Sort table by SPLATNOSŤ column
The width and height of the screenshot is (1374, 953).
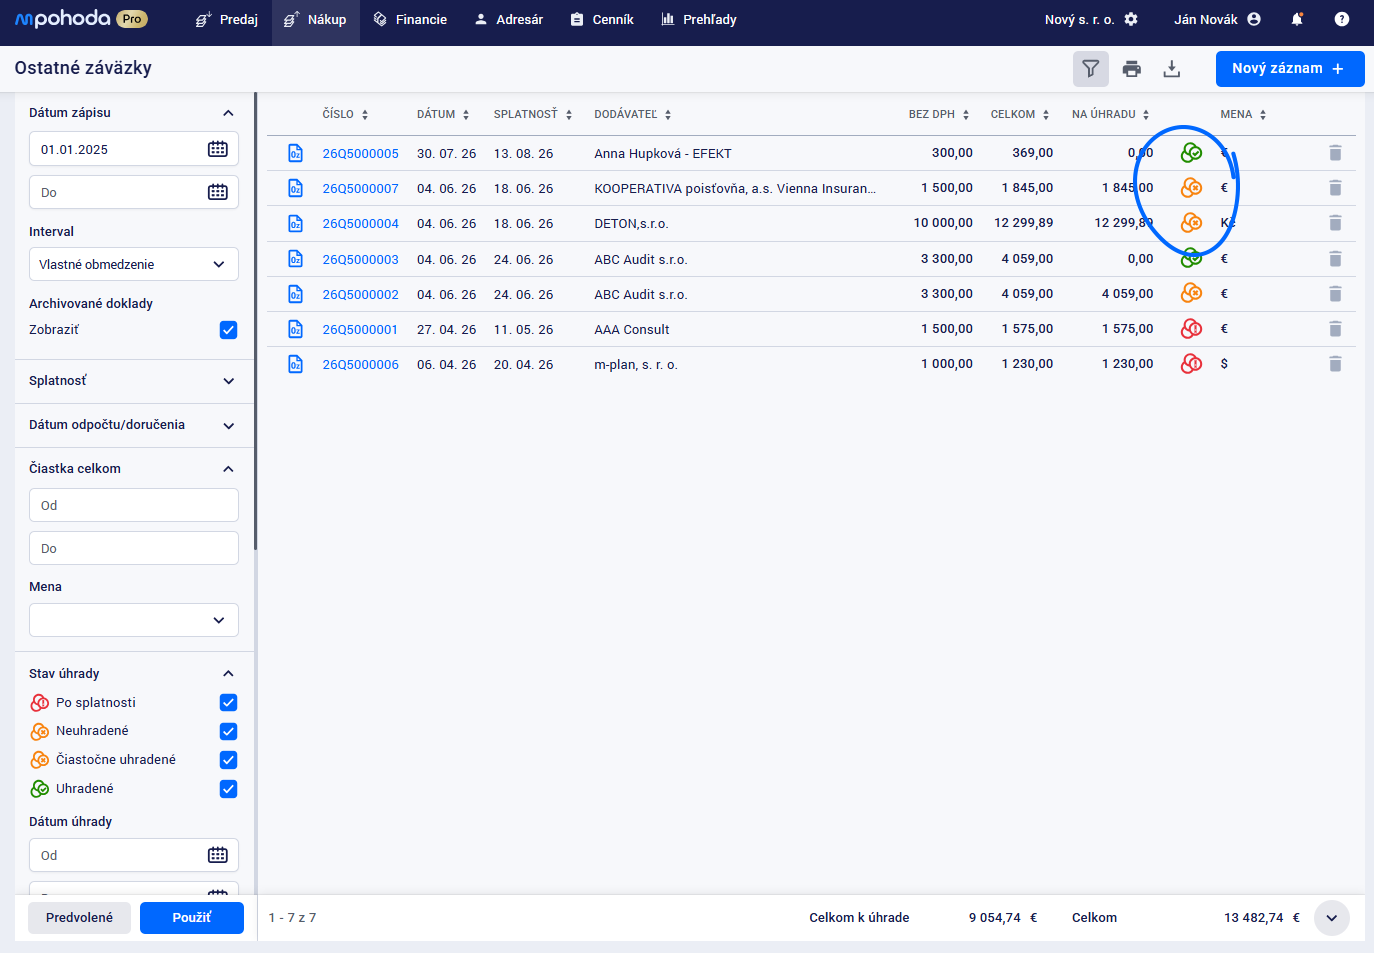pyautogui.click(x=533, y=114)
